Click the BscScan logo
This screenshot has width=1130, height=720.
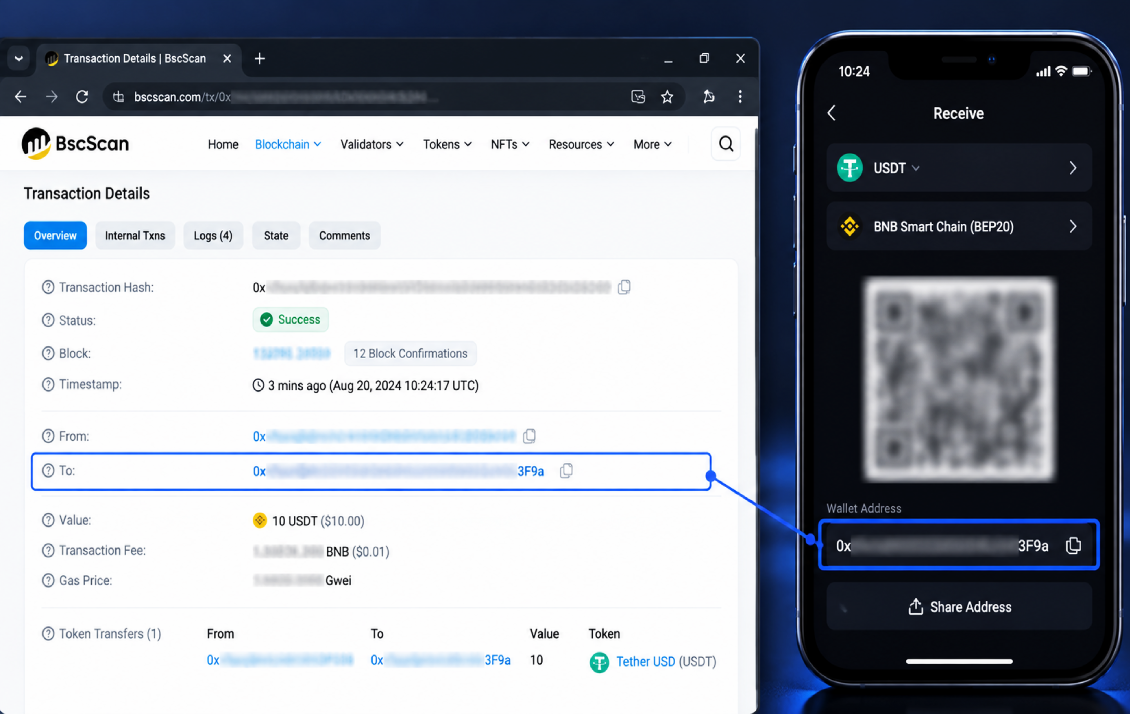coord(75,143)
